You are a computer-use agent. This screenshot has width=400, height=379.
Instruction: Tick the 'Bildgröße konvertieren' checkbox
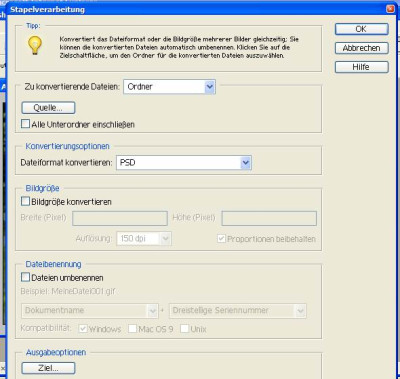coord(25,201)
